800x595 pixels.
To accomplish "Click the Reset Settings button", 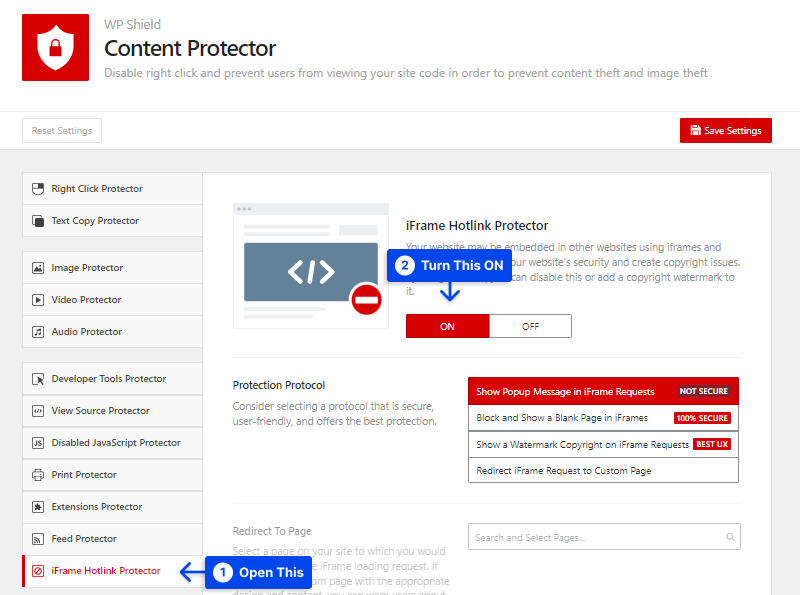I will tap(62, 131).
